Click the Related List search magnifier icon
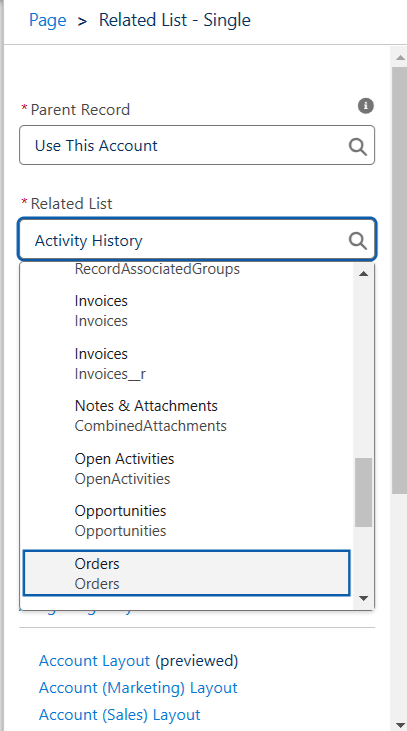 (x=358, y=241)
